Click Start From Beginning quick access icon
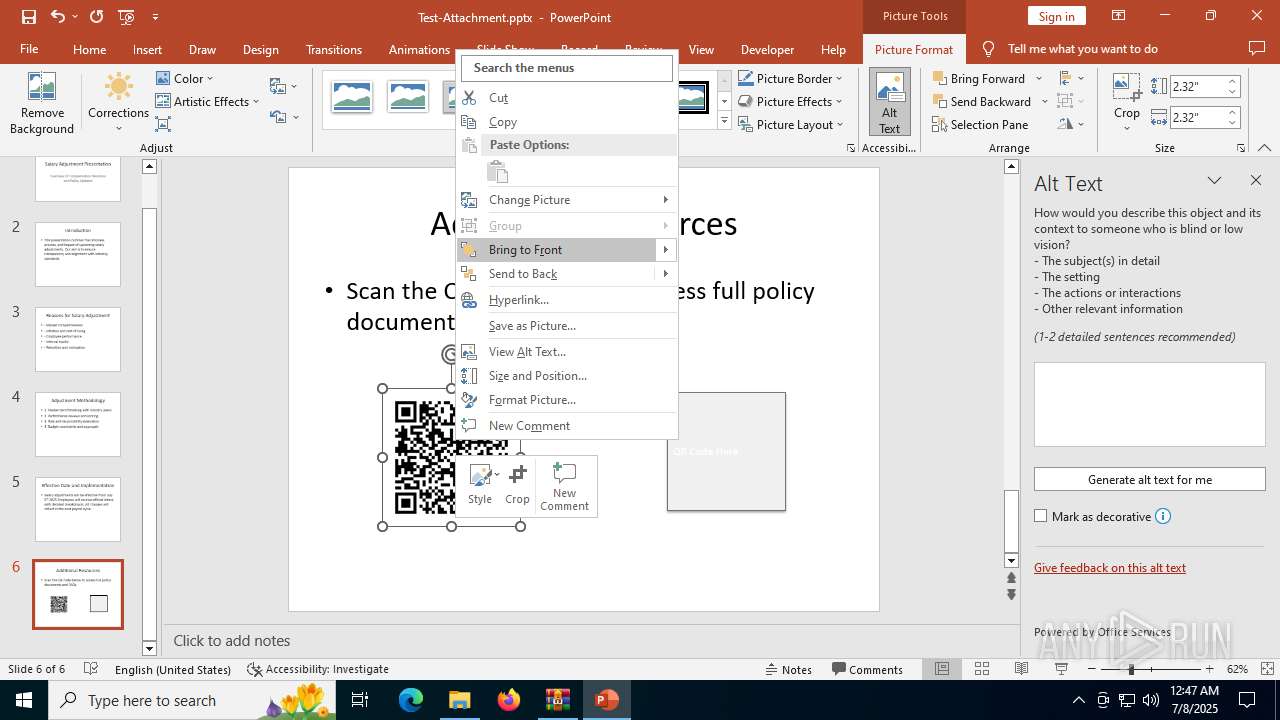Screen dimensions: 1280x720 pos(126,17)
